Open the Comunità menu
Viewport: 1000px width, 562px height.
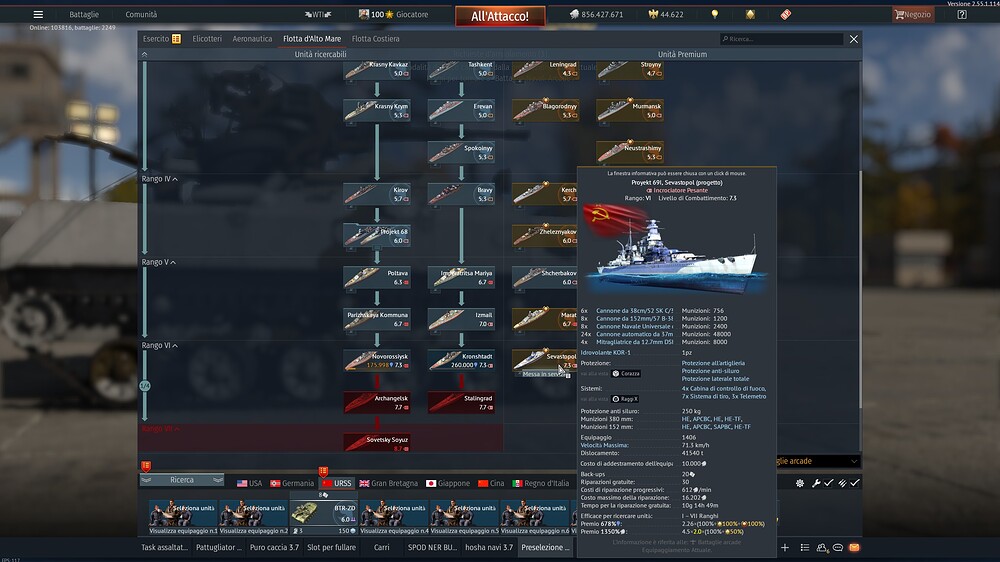pos(141,14)
